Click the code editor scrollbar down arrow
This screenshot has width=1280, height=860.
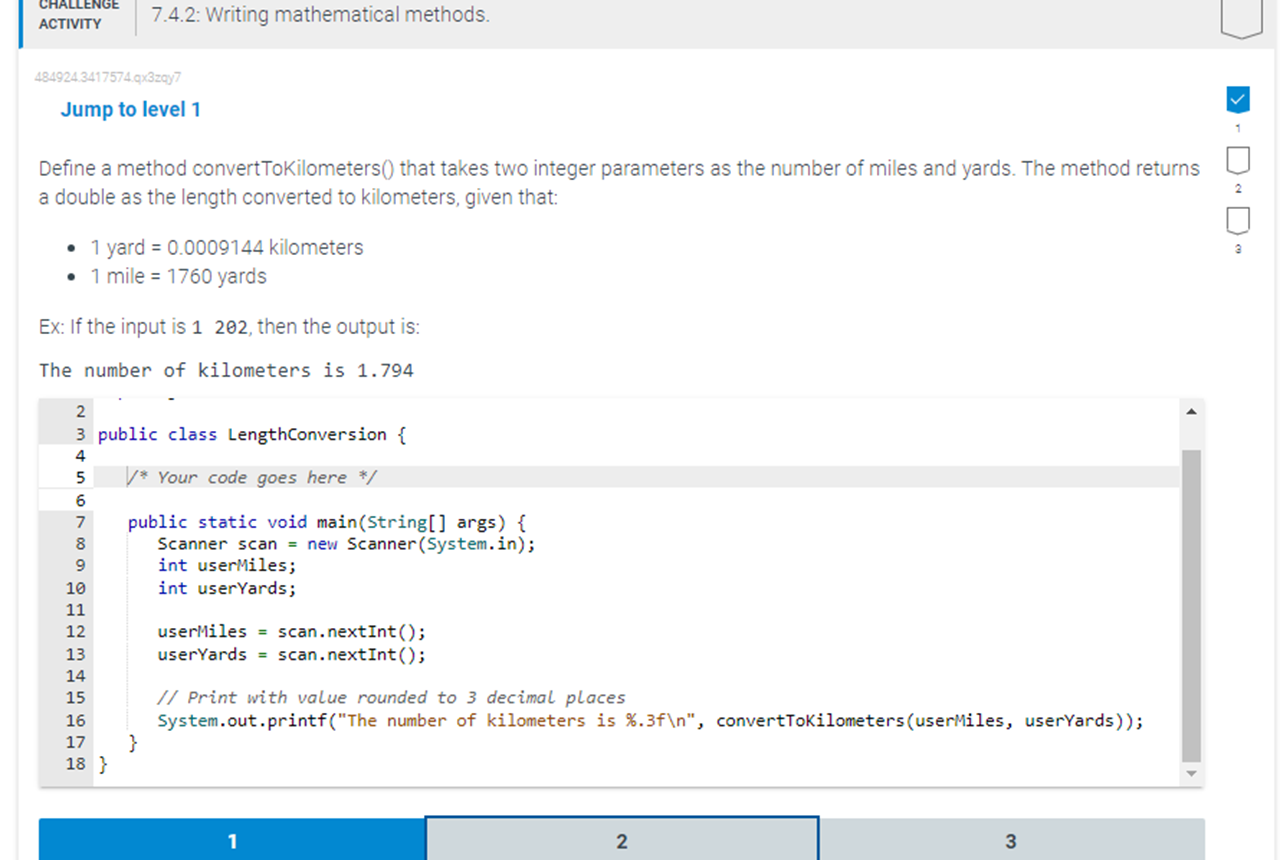coord(1191,772)
